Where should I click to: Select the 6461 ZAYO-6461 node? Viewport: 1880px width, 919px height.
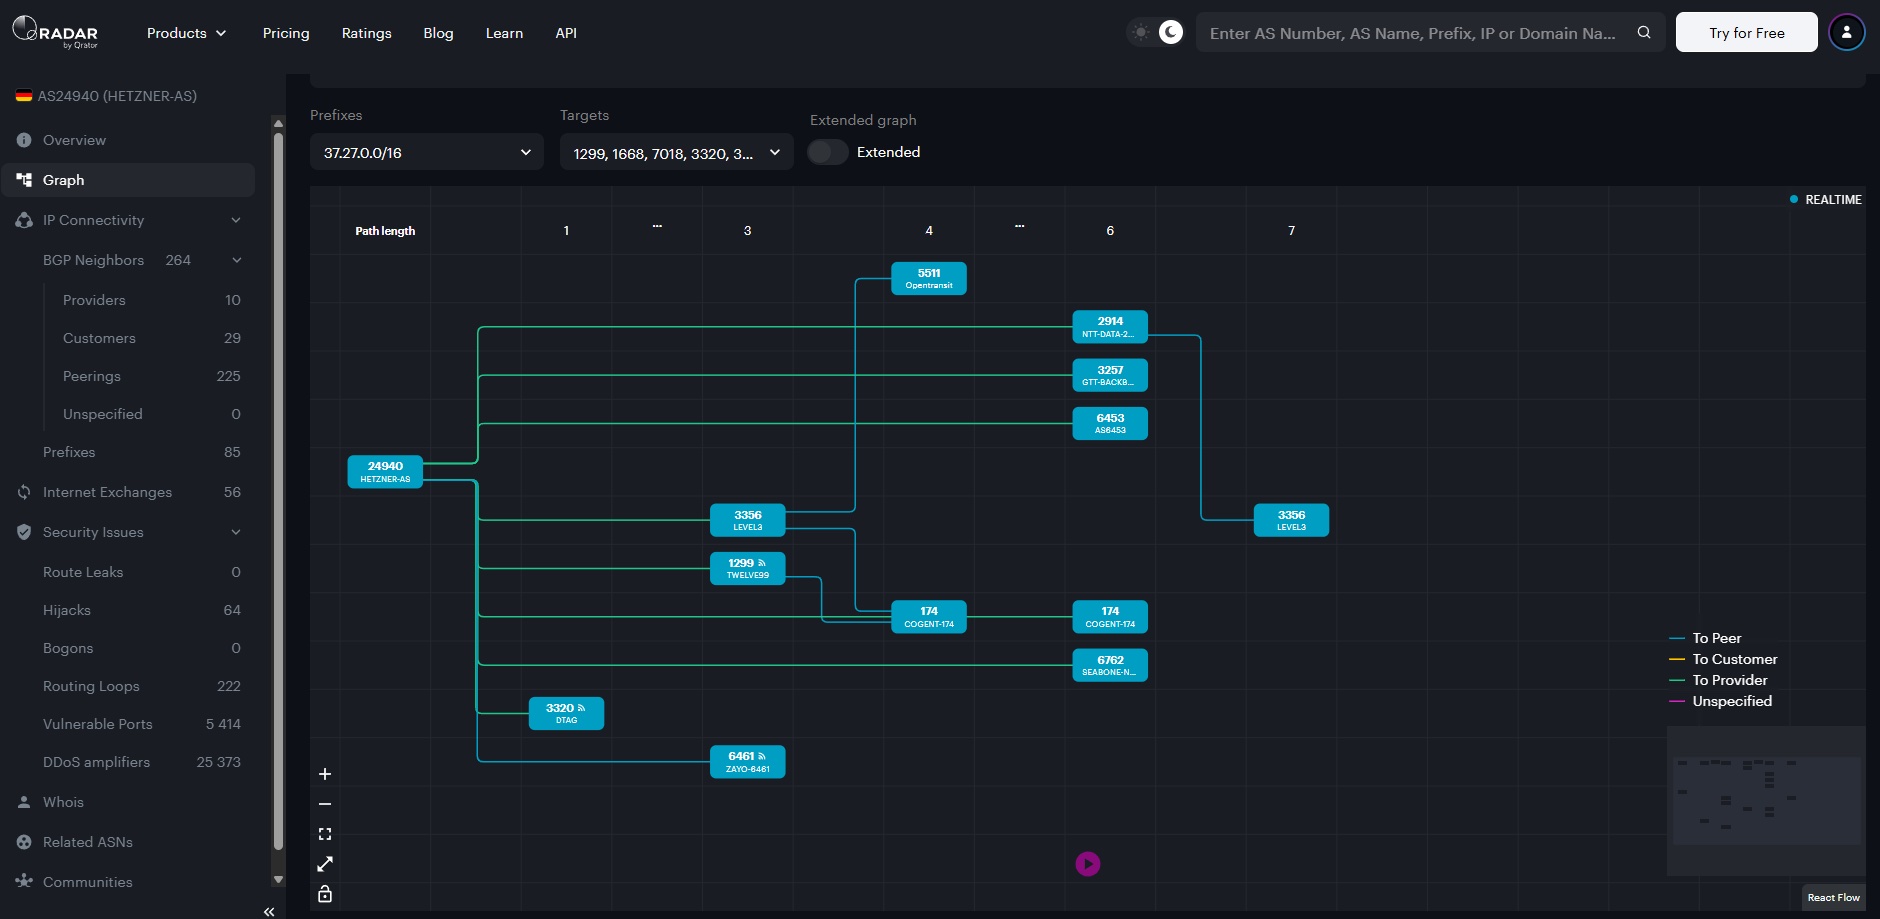point(748,762)
